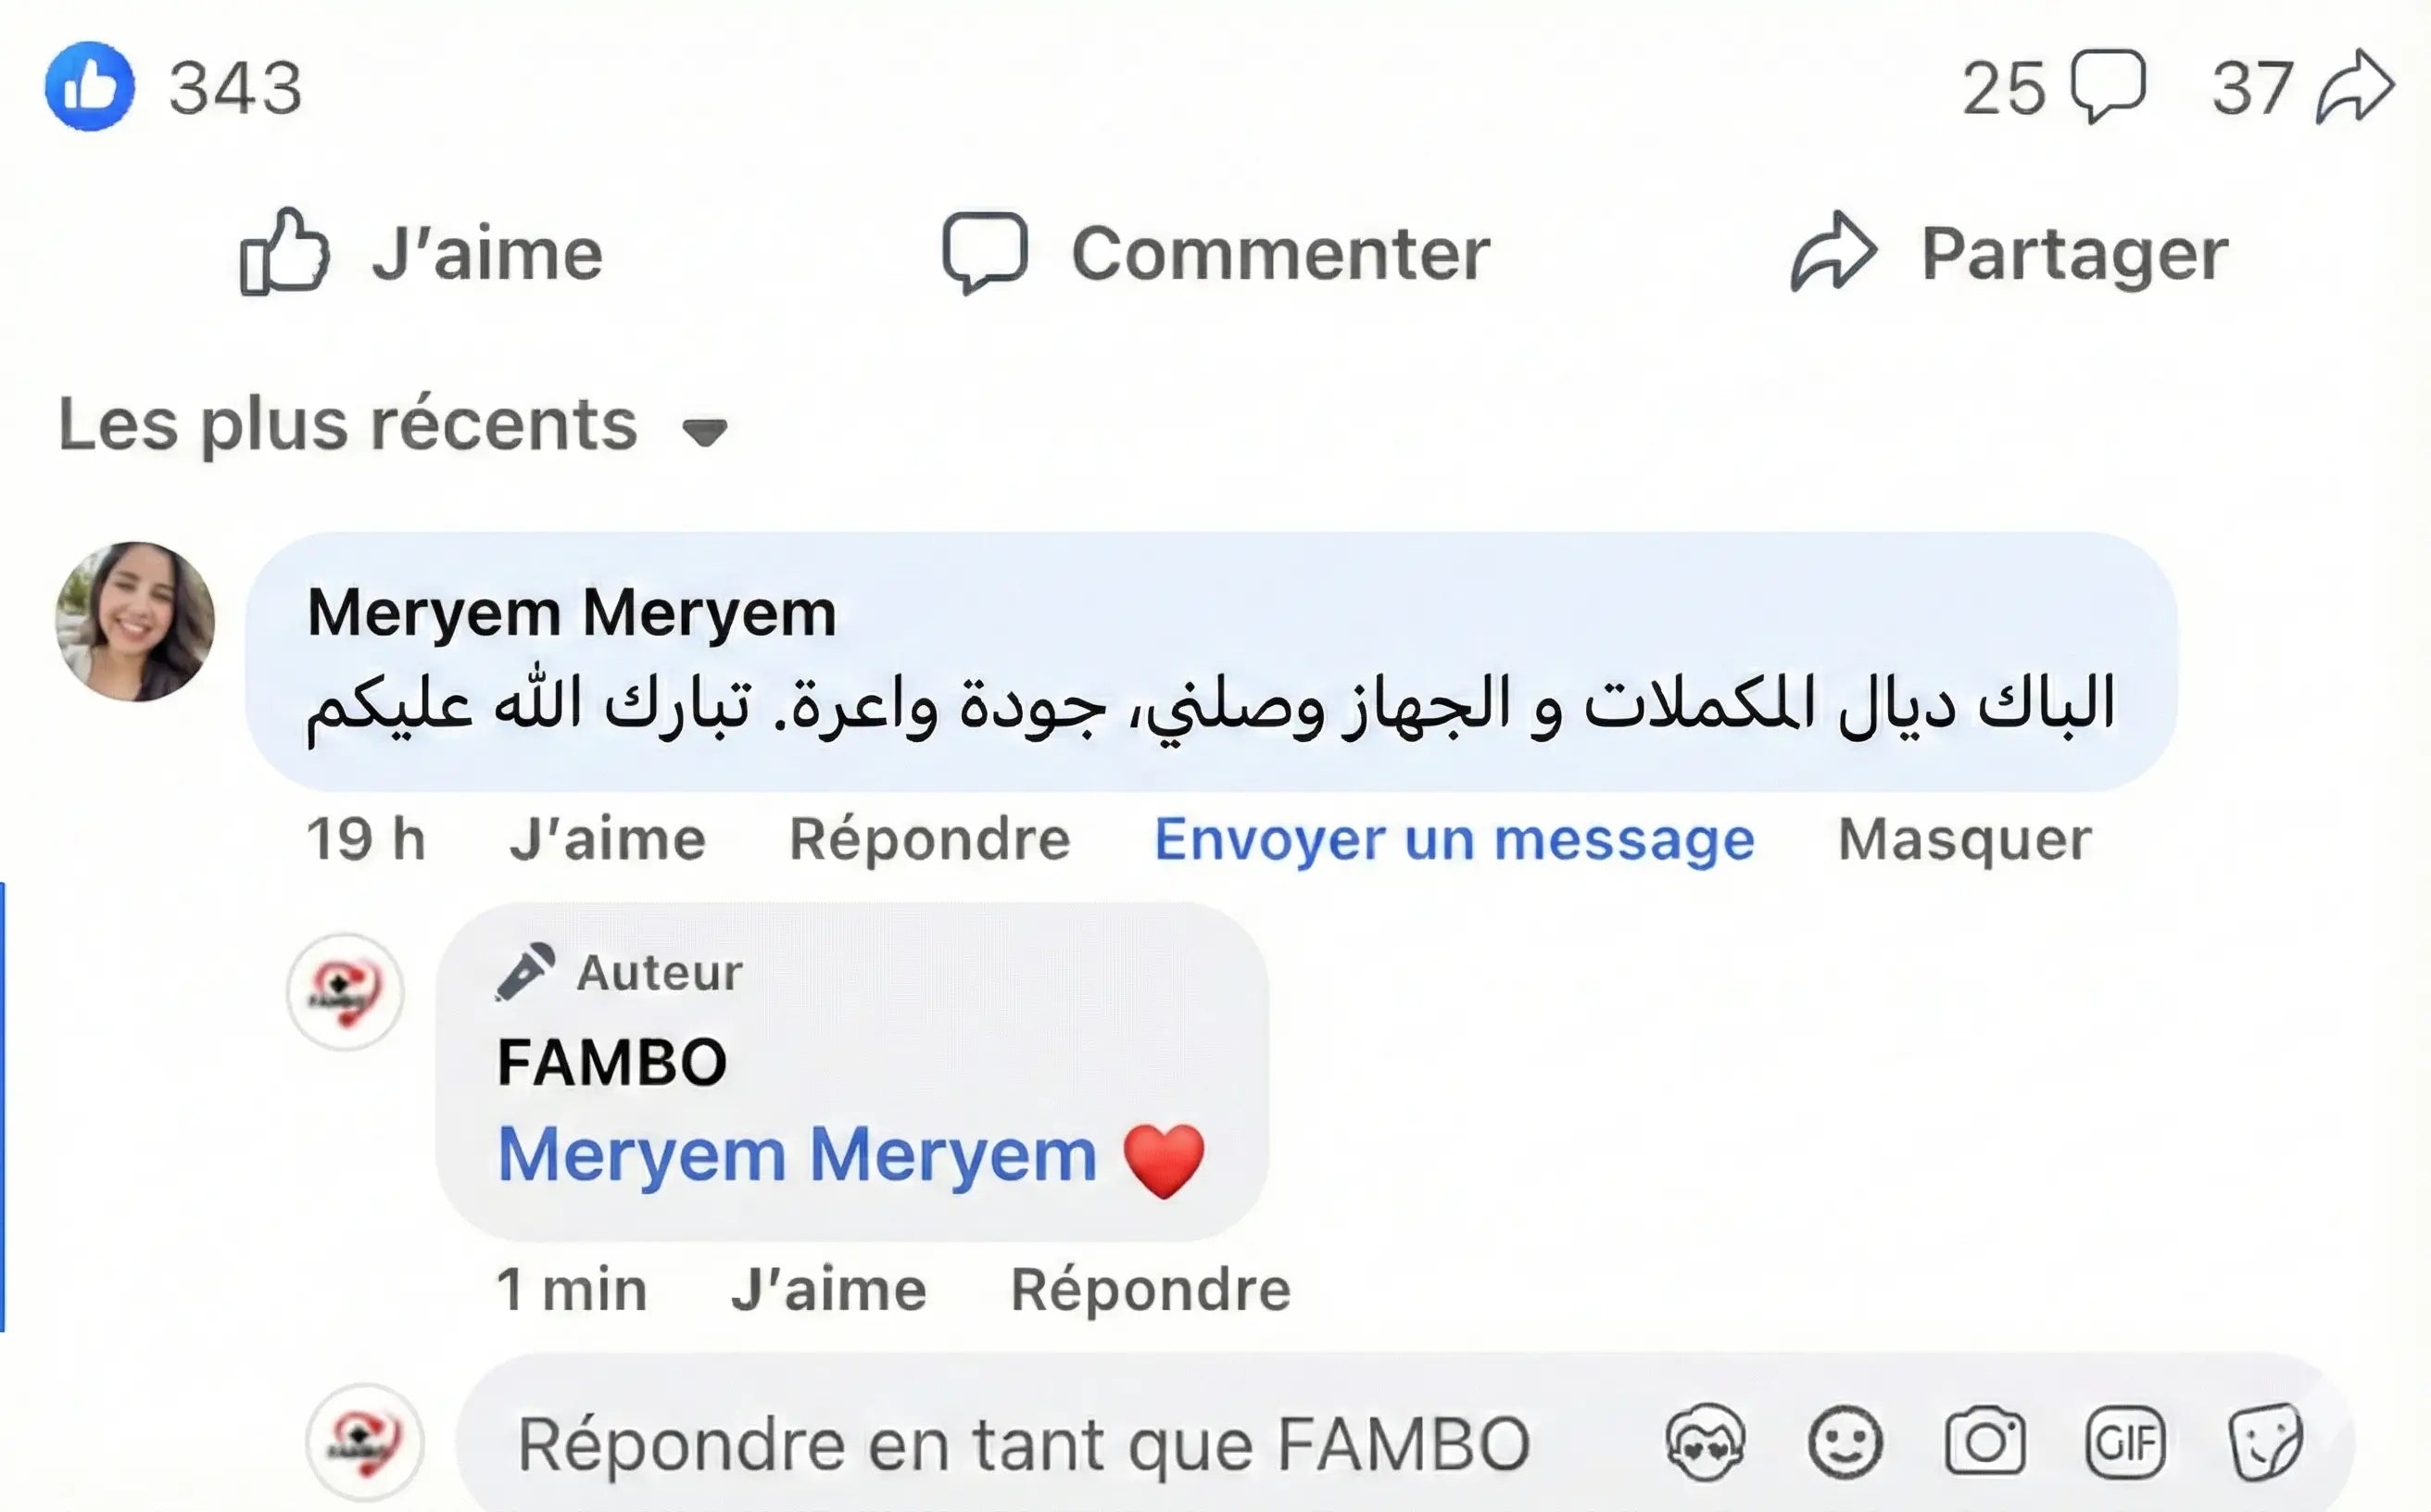
Task: Click the Partager button
Action: coord(2010,253)
